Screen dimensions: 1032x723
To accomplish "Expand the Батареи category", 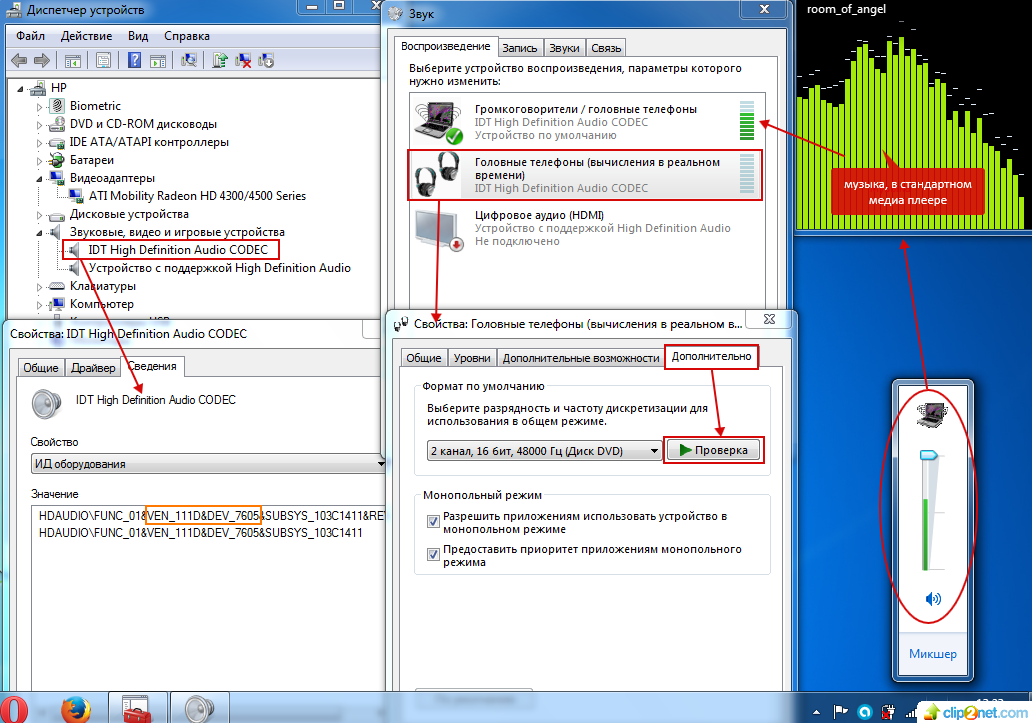I will tap(39, 161).
